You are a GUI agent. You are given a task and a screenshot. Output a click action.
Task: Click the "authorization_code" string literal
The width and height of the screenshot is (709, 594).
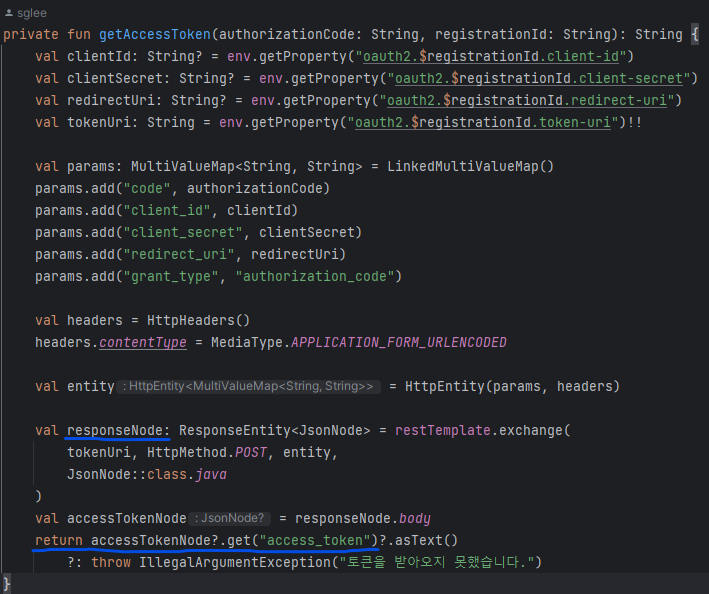tap(315, 277)
